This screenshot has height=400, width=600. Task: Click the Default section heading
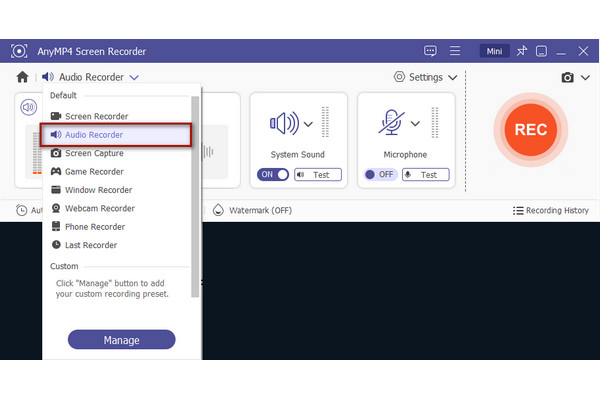[63, 95]
